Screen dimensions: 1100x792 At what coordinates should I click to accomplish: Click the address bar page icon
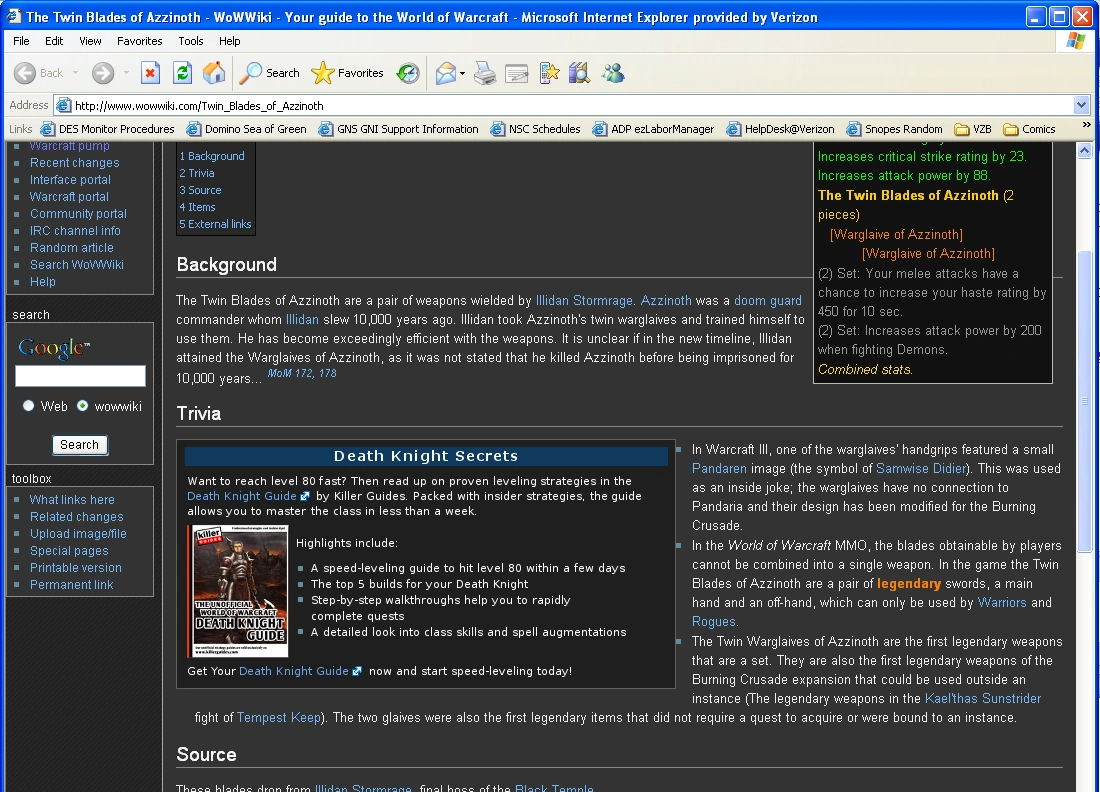coord(63,106)
